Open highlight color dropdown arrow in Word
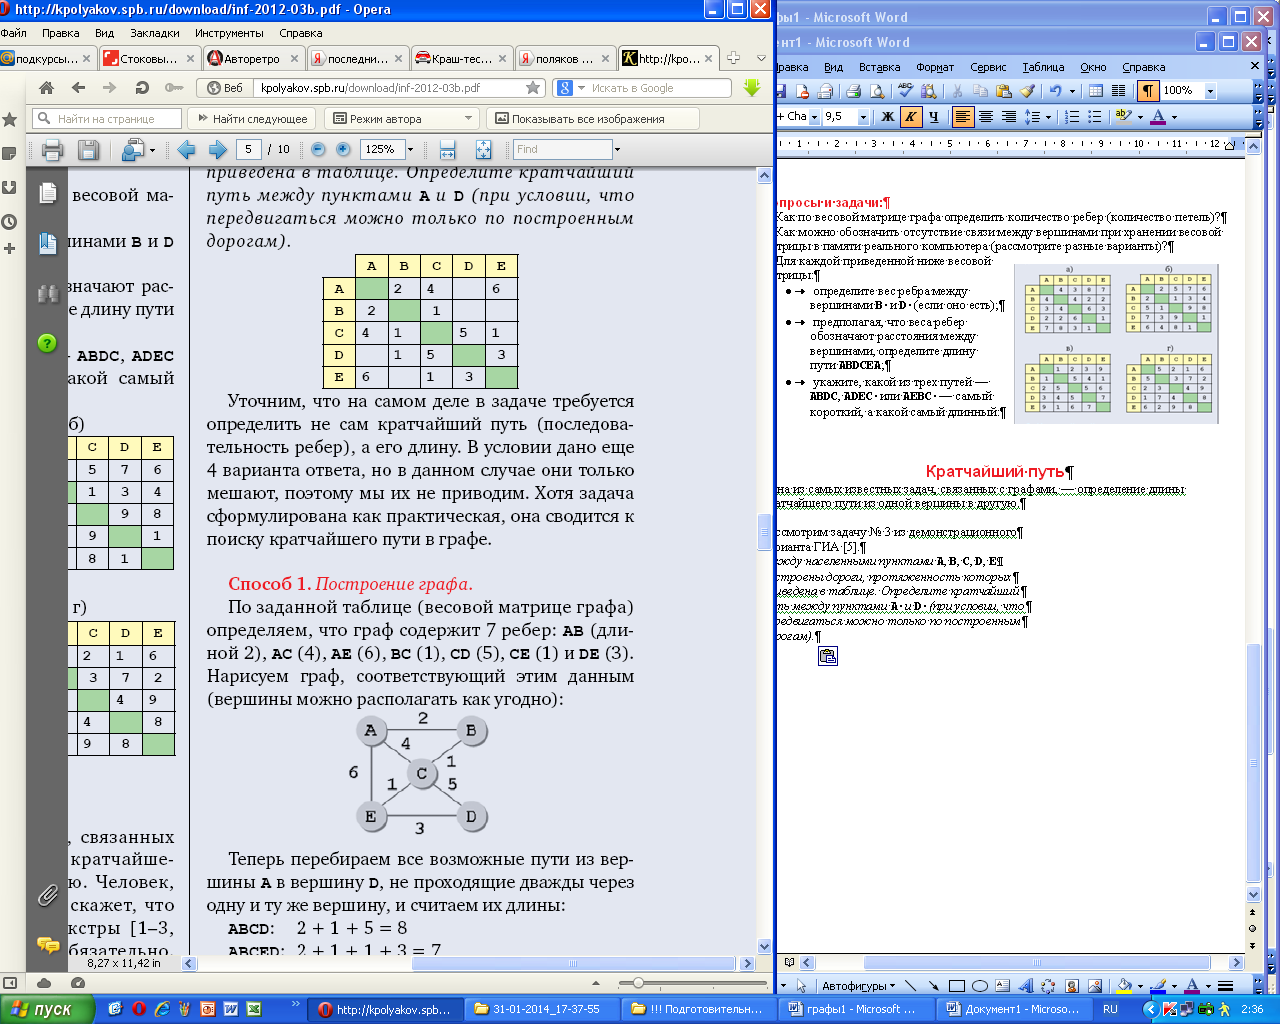Image resolution: width=1280 pixels, height=1024 pixels. point(1140,117)
